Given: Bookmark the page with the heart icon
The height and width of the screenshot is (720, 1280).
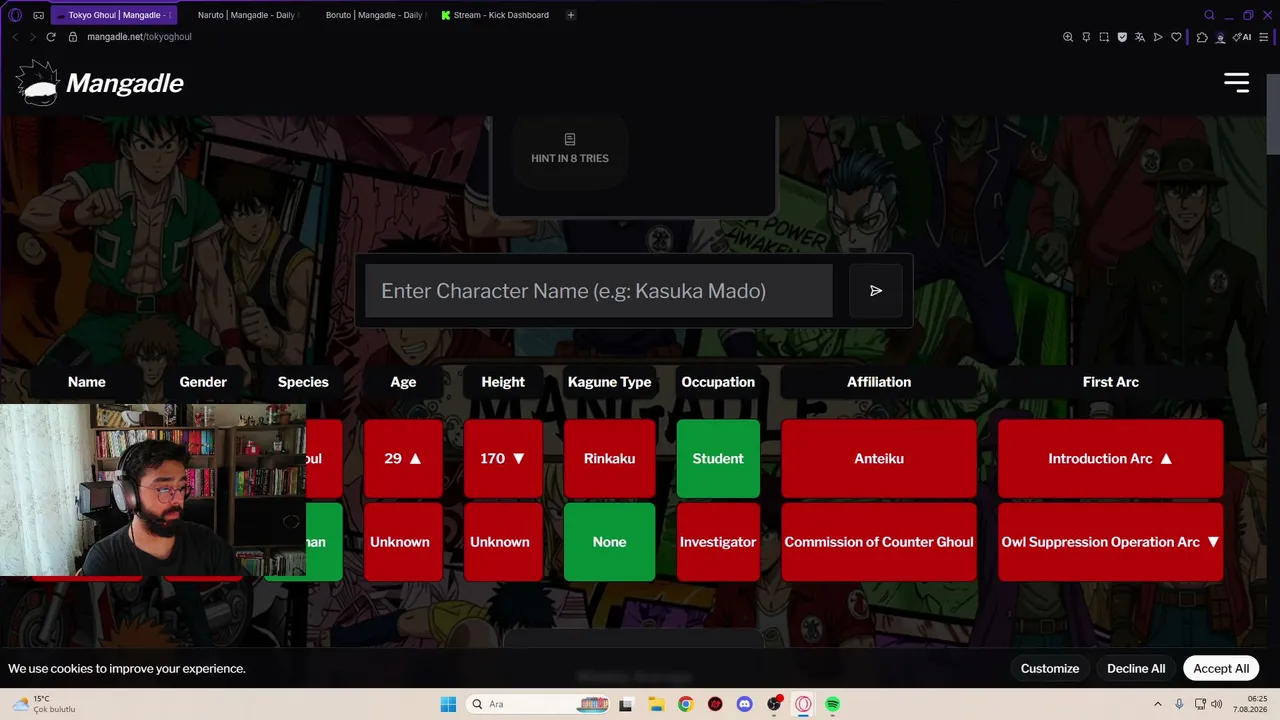Looking at the screenshot, I should click(1176, 37).
